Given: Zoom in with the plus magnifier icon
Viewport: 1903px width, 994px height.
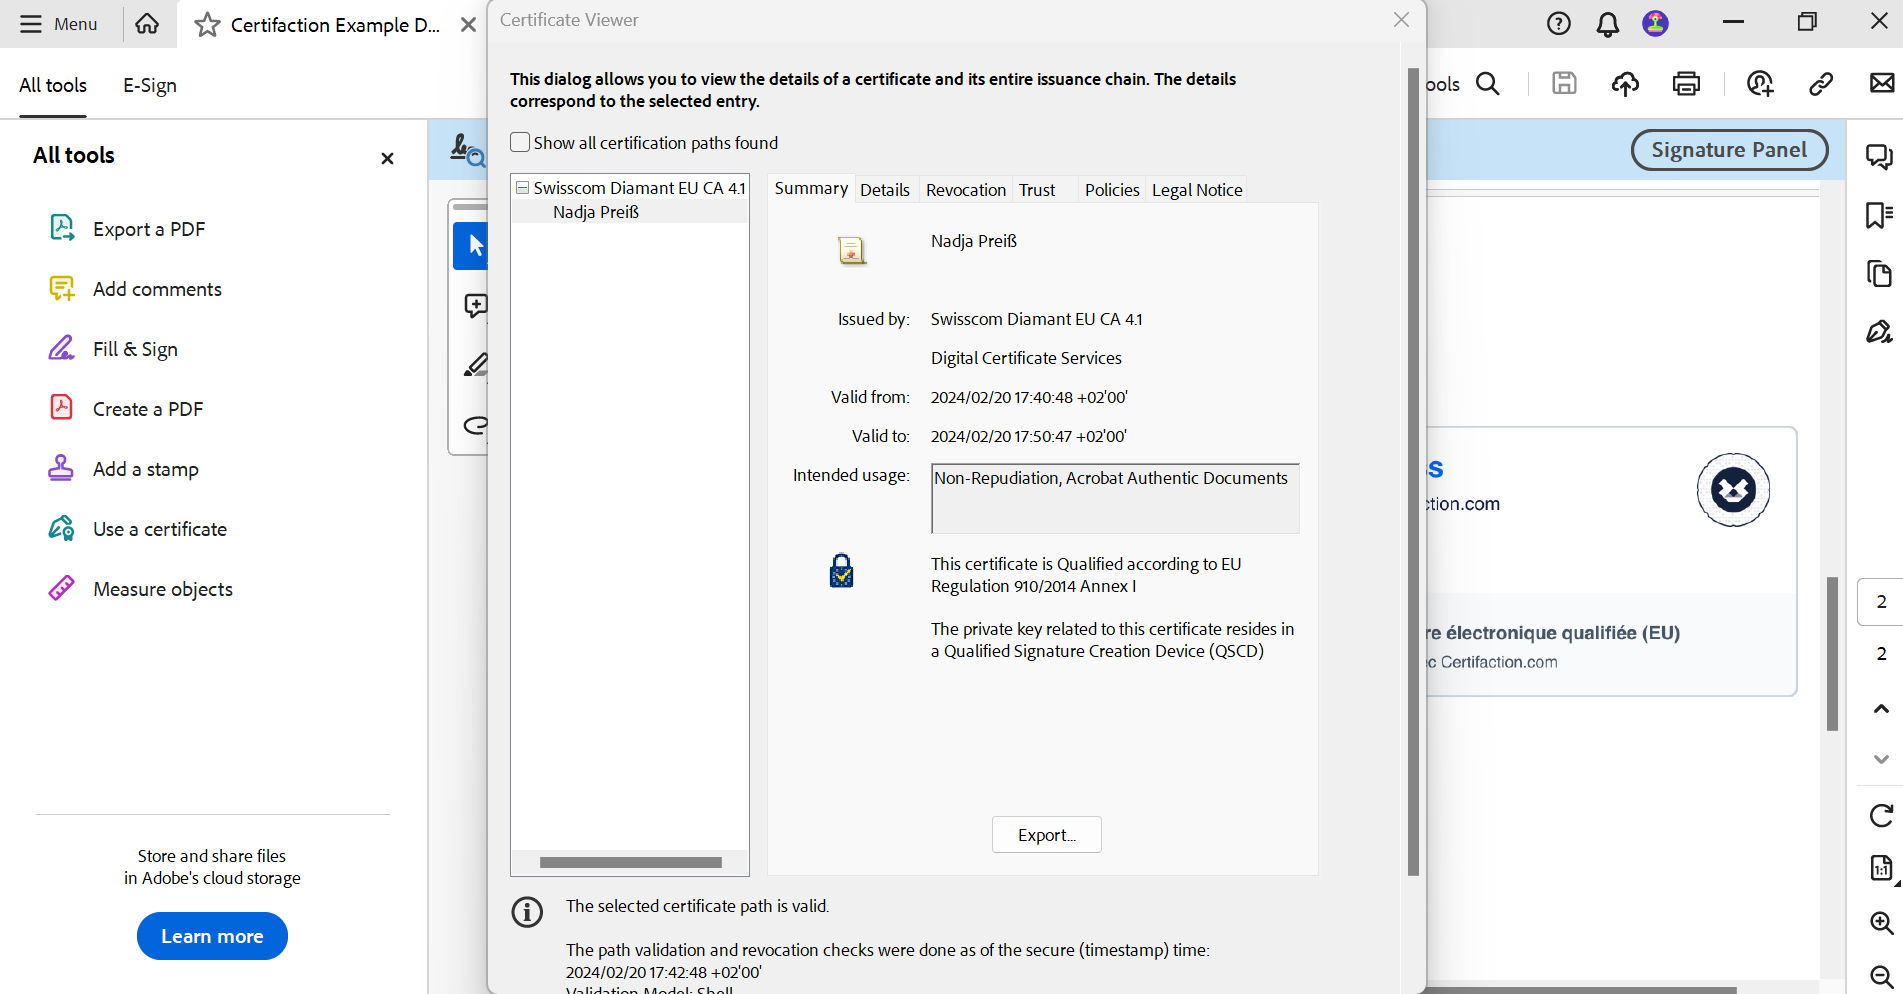Looking at the screenshot, I should pyautogui.click(x=1881, y=923).
